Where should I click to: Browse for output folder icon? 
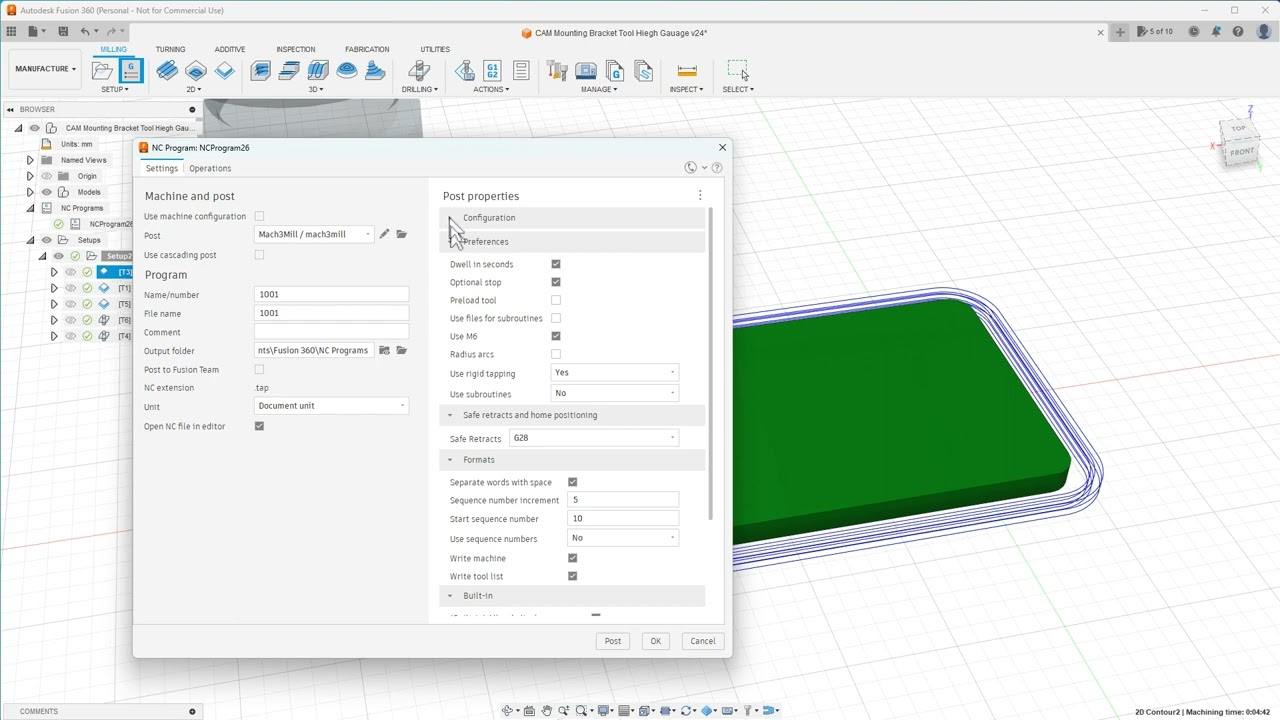402,350
